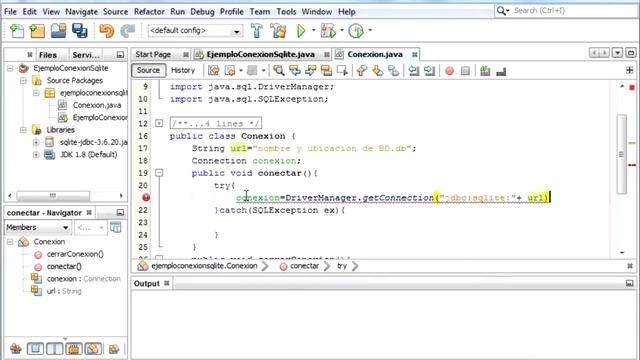Collapse the conectar method fold on line 19
The image size is (640, 360).
pyautogui.click(x=159, y=173)
